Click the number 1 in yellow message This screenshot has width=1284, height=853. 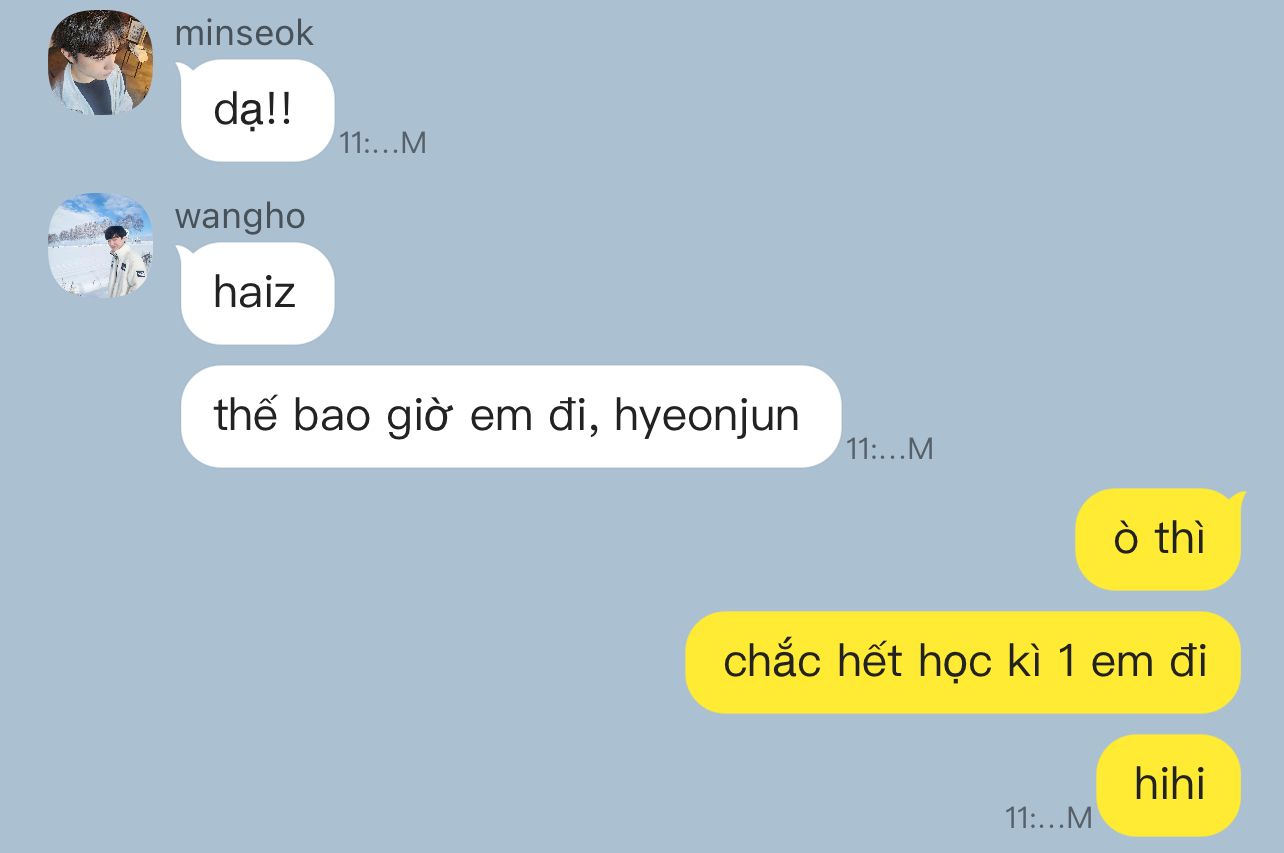[1065, 663]
